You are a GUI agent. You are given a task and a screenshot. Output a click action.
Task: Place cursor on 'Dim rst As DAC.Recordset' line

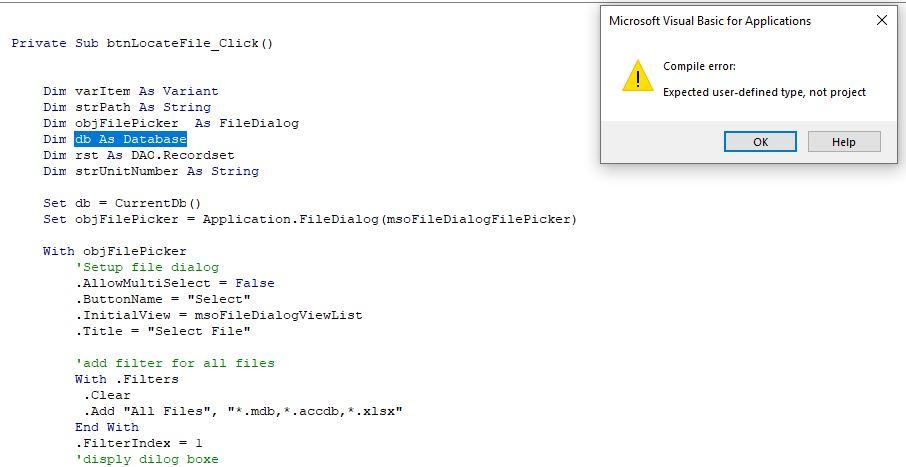click(x=139, y=155)
